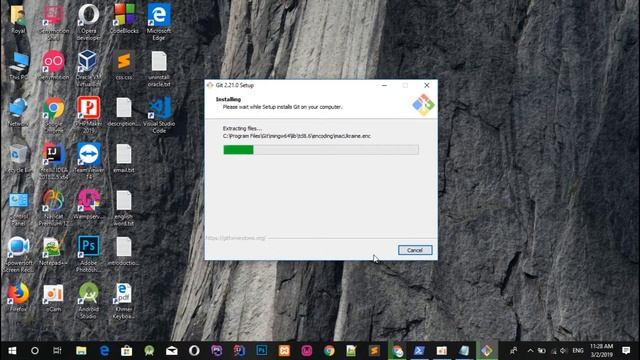Screen dimensions: 640x360
Task: Select the Adobe Photoshop desktop shortcut
Action: tap(89, 255)
